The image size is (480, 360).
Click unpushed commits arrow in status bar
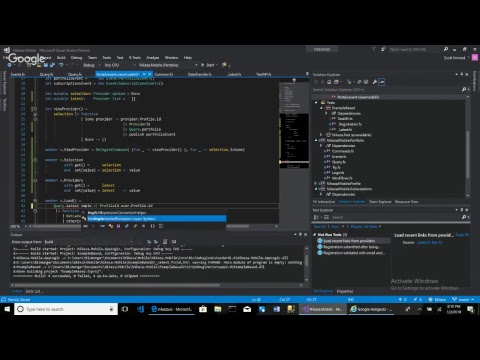[403, 300]
